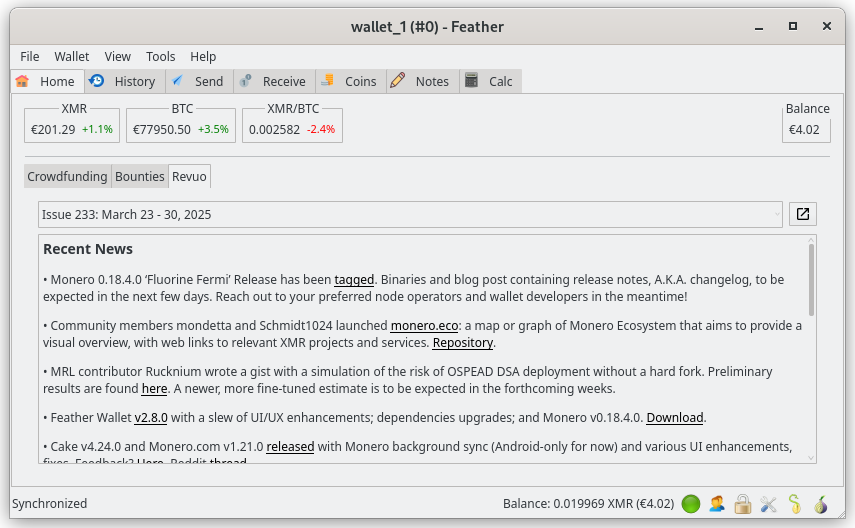Follow the 'here' link for preliminary results

pyautogui.click(x=154, y=389)
